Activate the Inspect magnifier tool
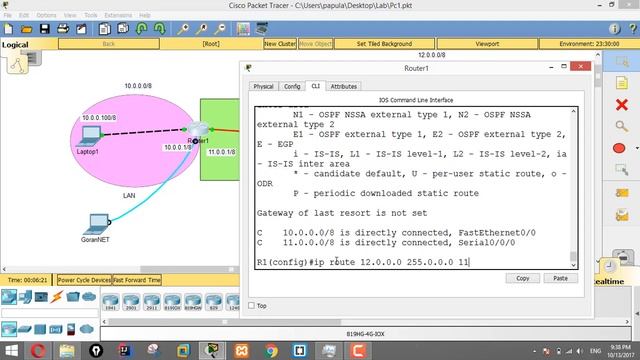Image resolution: width=640 pixels, height=360 pixels. pyautogui.click(x=622, y=126)
